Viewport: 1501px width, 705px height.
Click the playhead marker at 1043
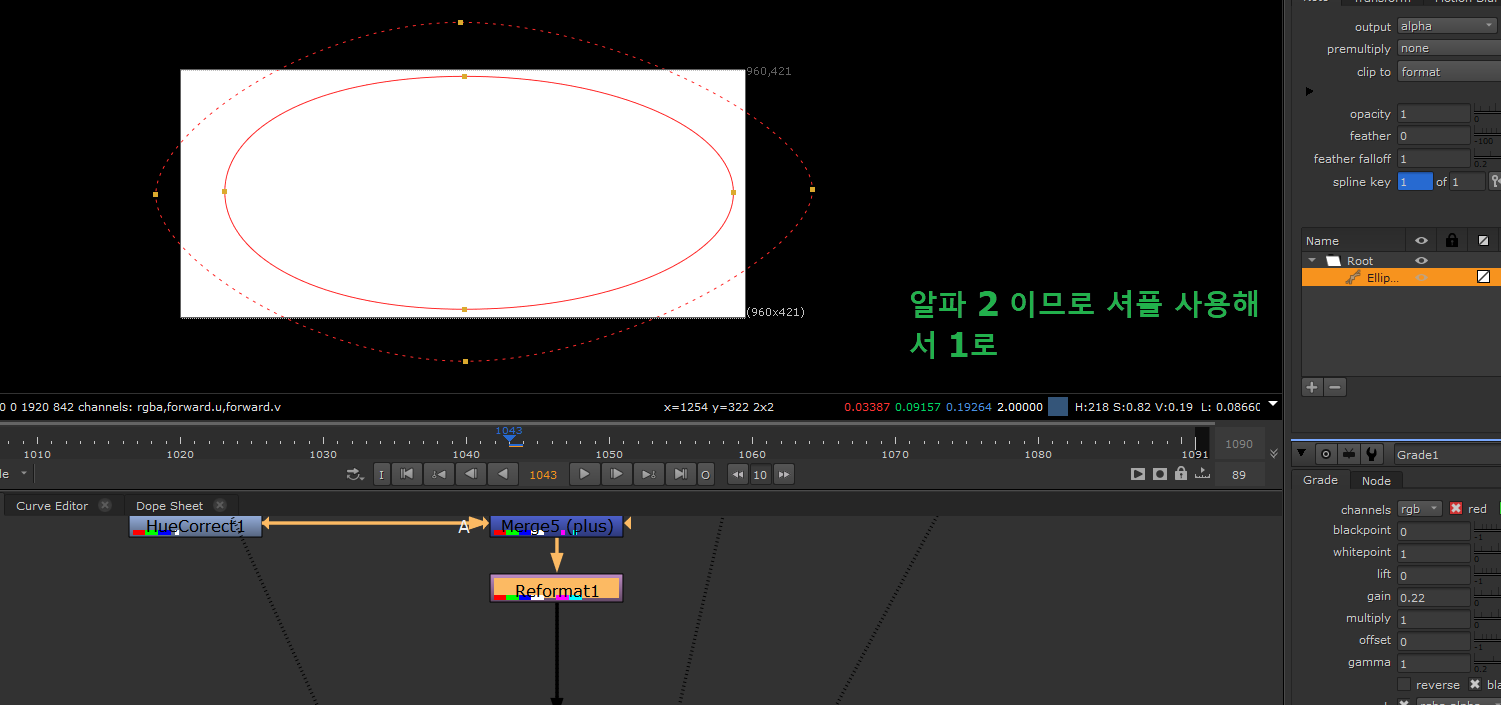coord(510,436)
